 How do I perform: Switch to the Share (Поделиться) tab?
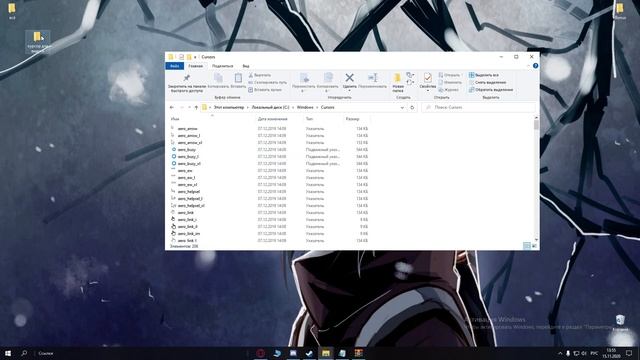(222, 66)
